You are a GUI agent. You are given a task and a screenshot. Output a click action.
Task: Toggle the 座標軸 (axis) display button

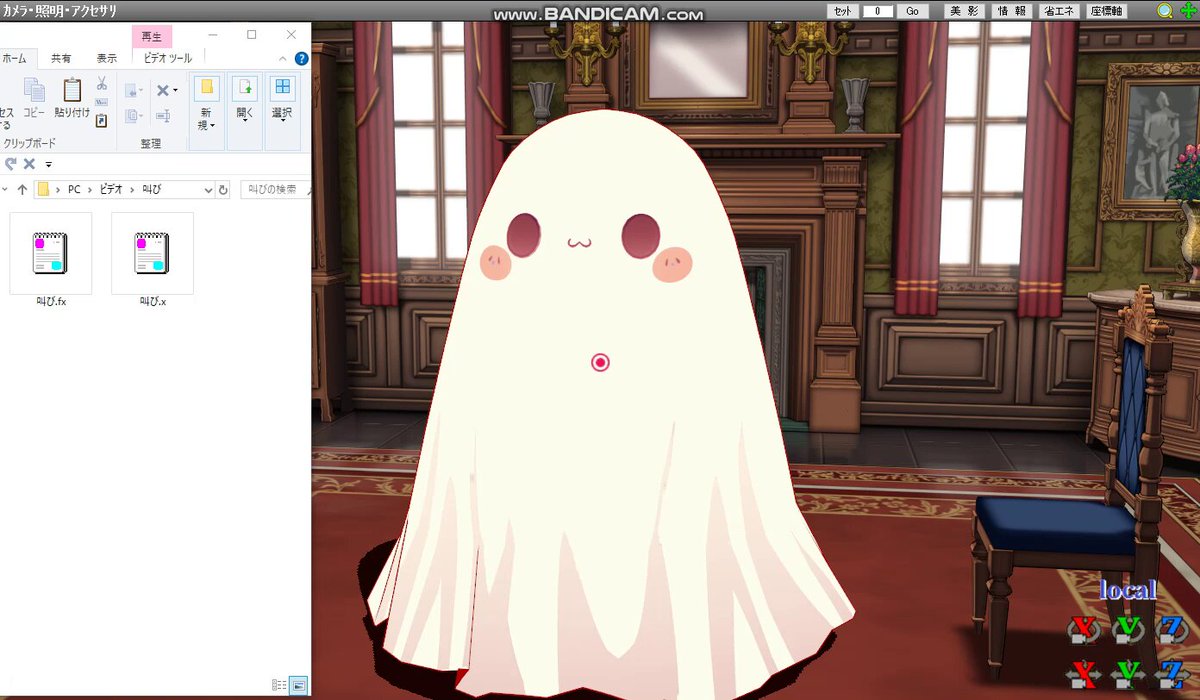1107,11
